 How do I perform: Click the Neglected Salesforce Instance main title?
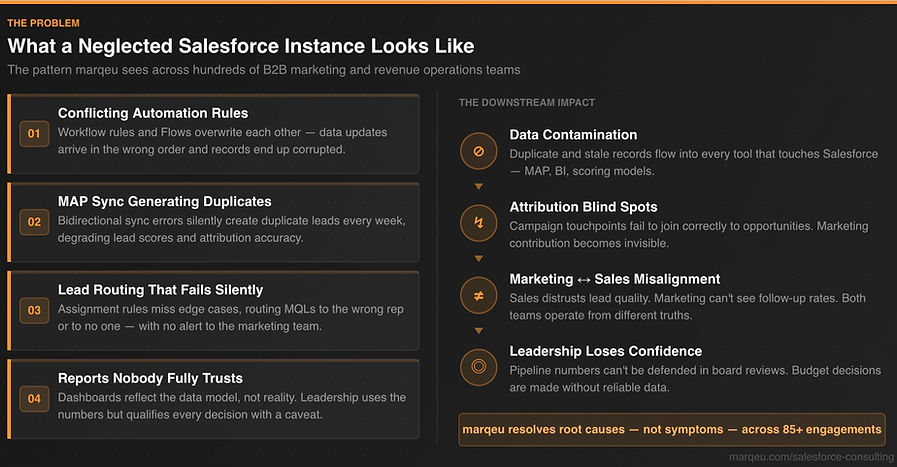click(241, 46)
